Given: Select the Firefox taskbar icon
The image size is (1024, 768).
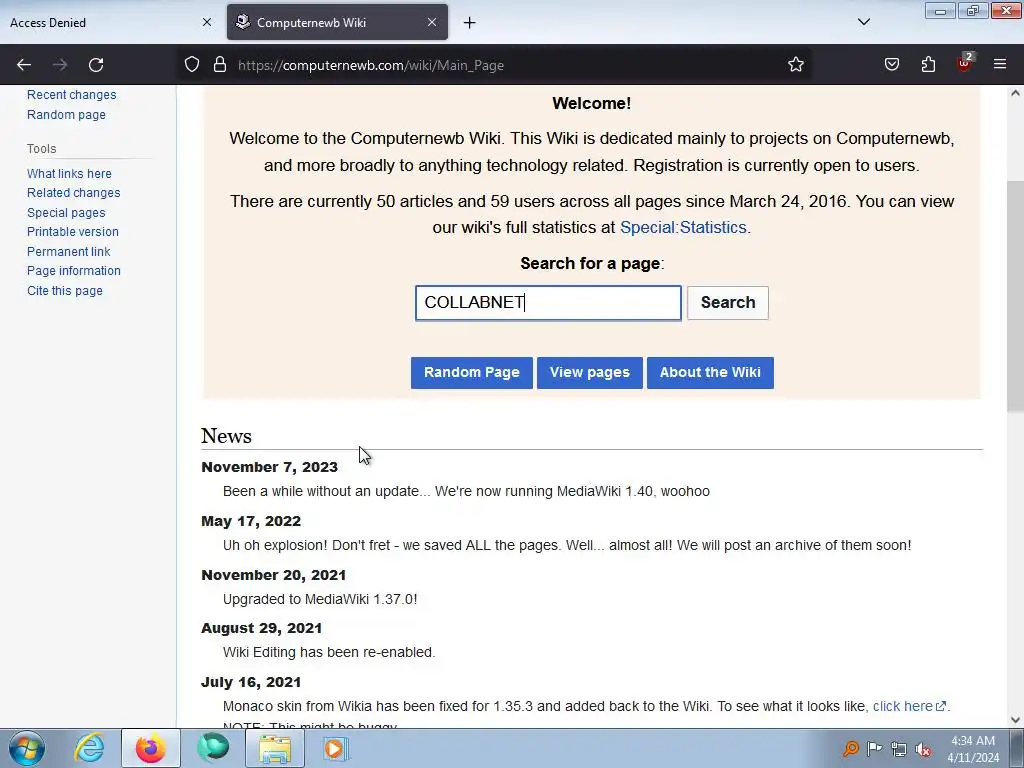Looking at the screenshot, I should 150,748.
